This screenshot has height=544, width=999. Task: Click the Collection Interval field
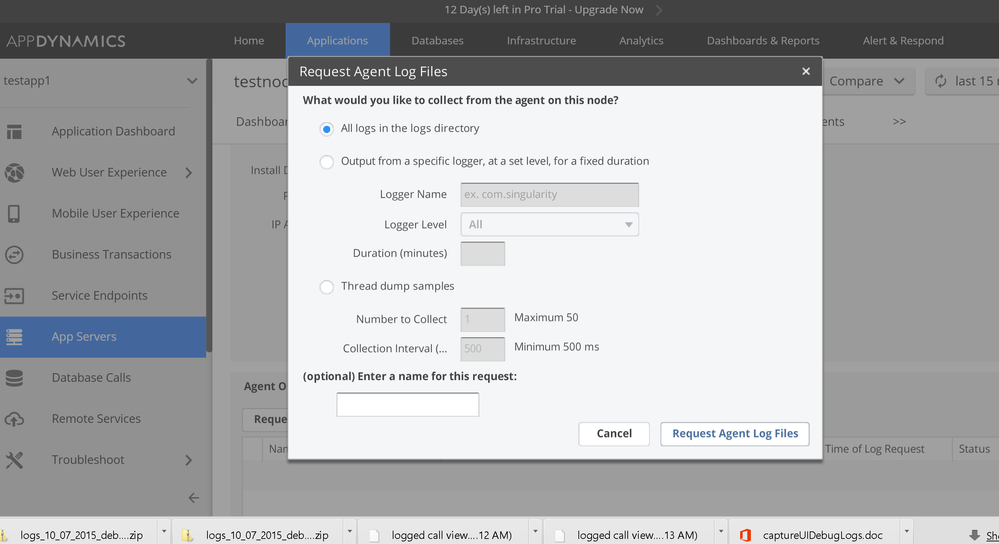(x=483, y=349)
